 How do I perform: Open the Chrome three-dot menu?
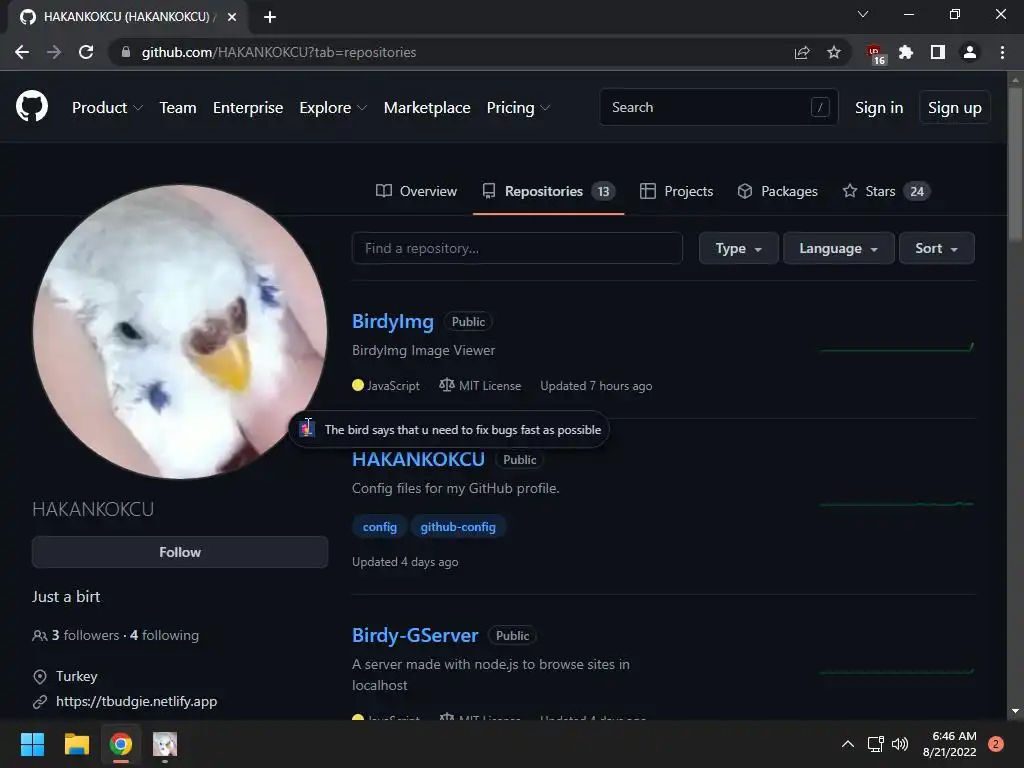[1002, 52]
